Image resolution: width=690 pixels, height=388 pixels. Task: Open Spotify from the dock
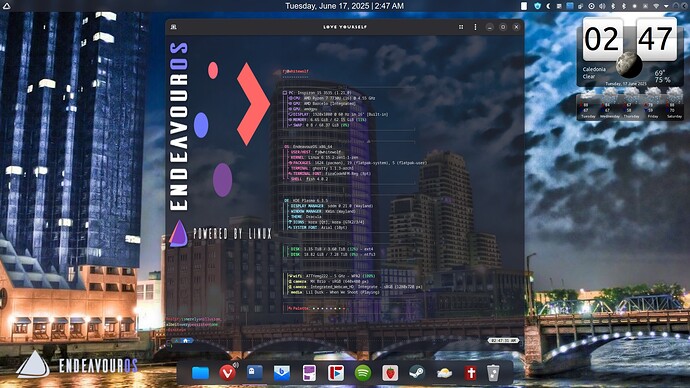(363, 373)
